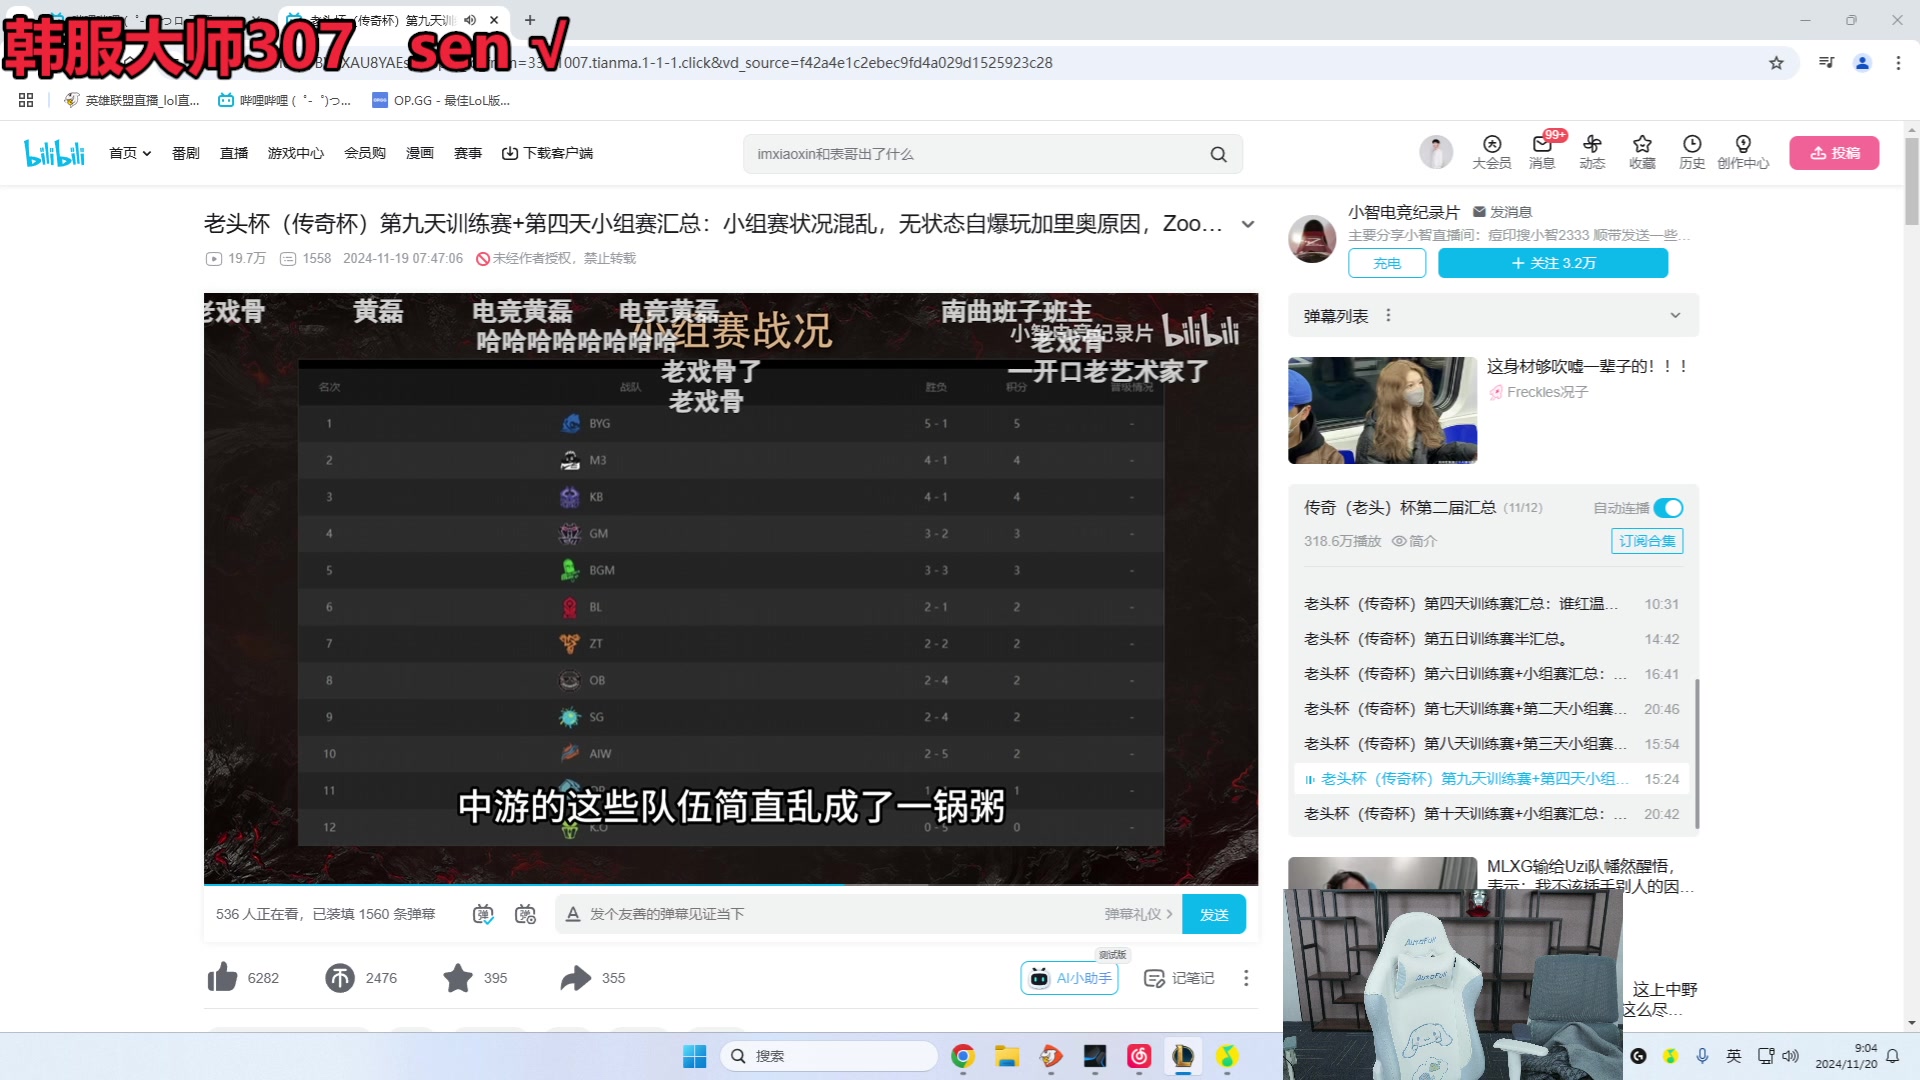Image resolution: width=1920 pixels, height=1080 pixels.
Task: Open File Explorer from the taskbar
Action: pyautogui.click(x=1006, y=1056)
